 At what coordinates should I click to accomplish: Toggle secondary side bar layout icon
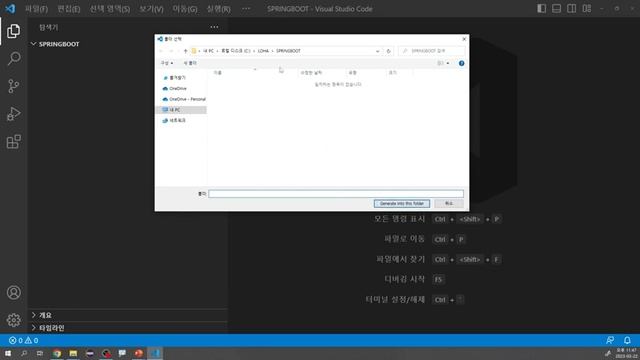[x=571, y=9]
